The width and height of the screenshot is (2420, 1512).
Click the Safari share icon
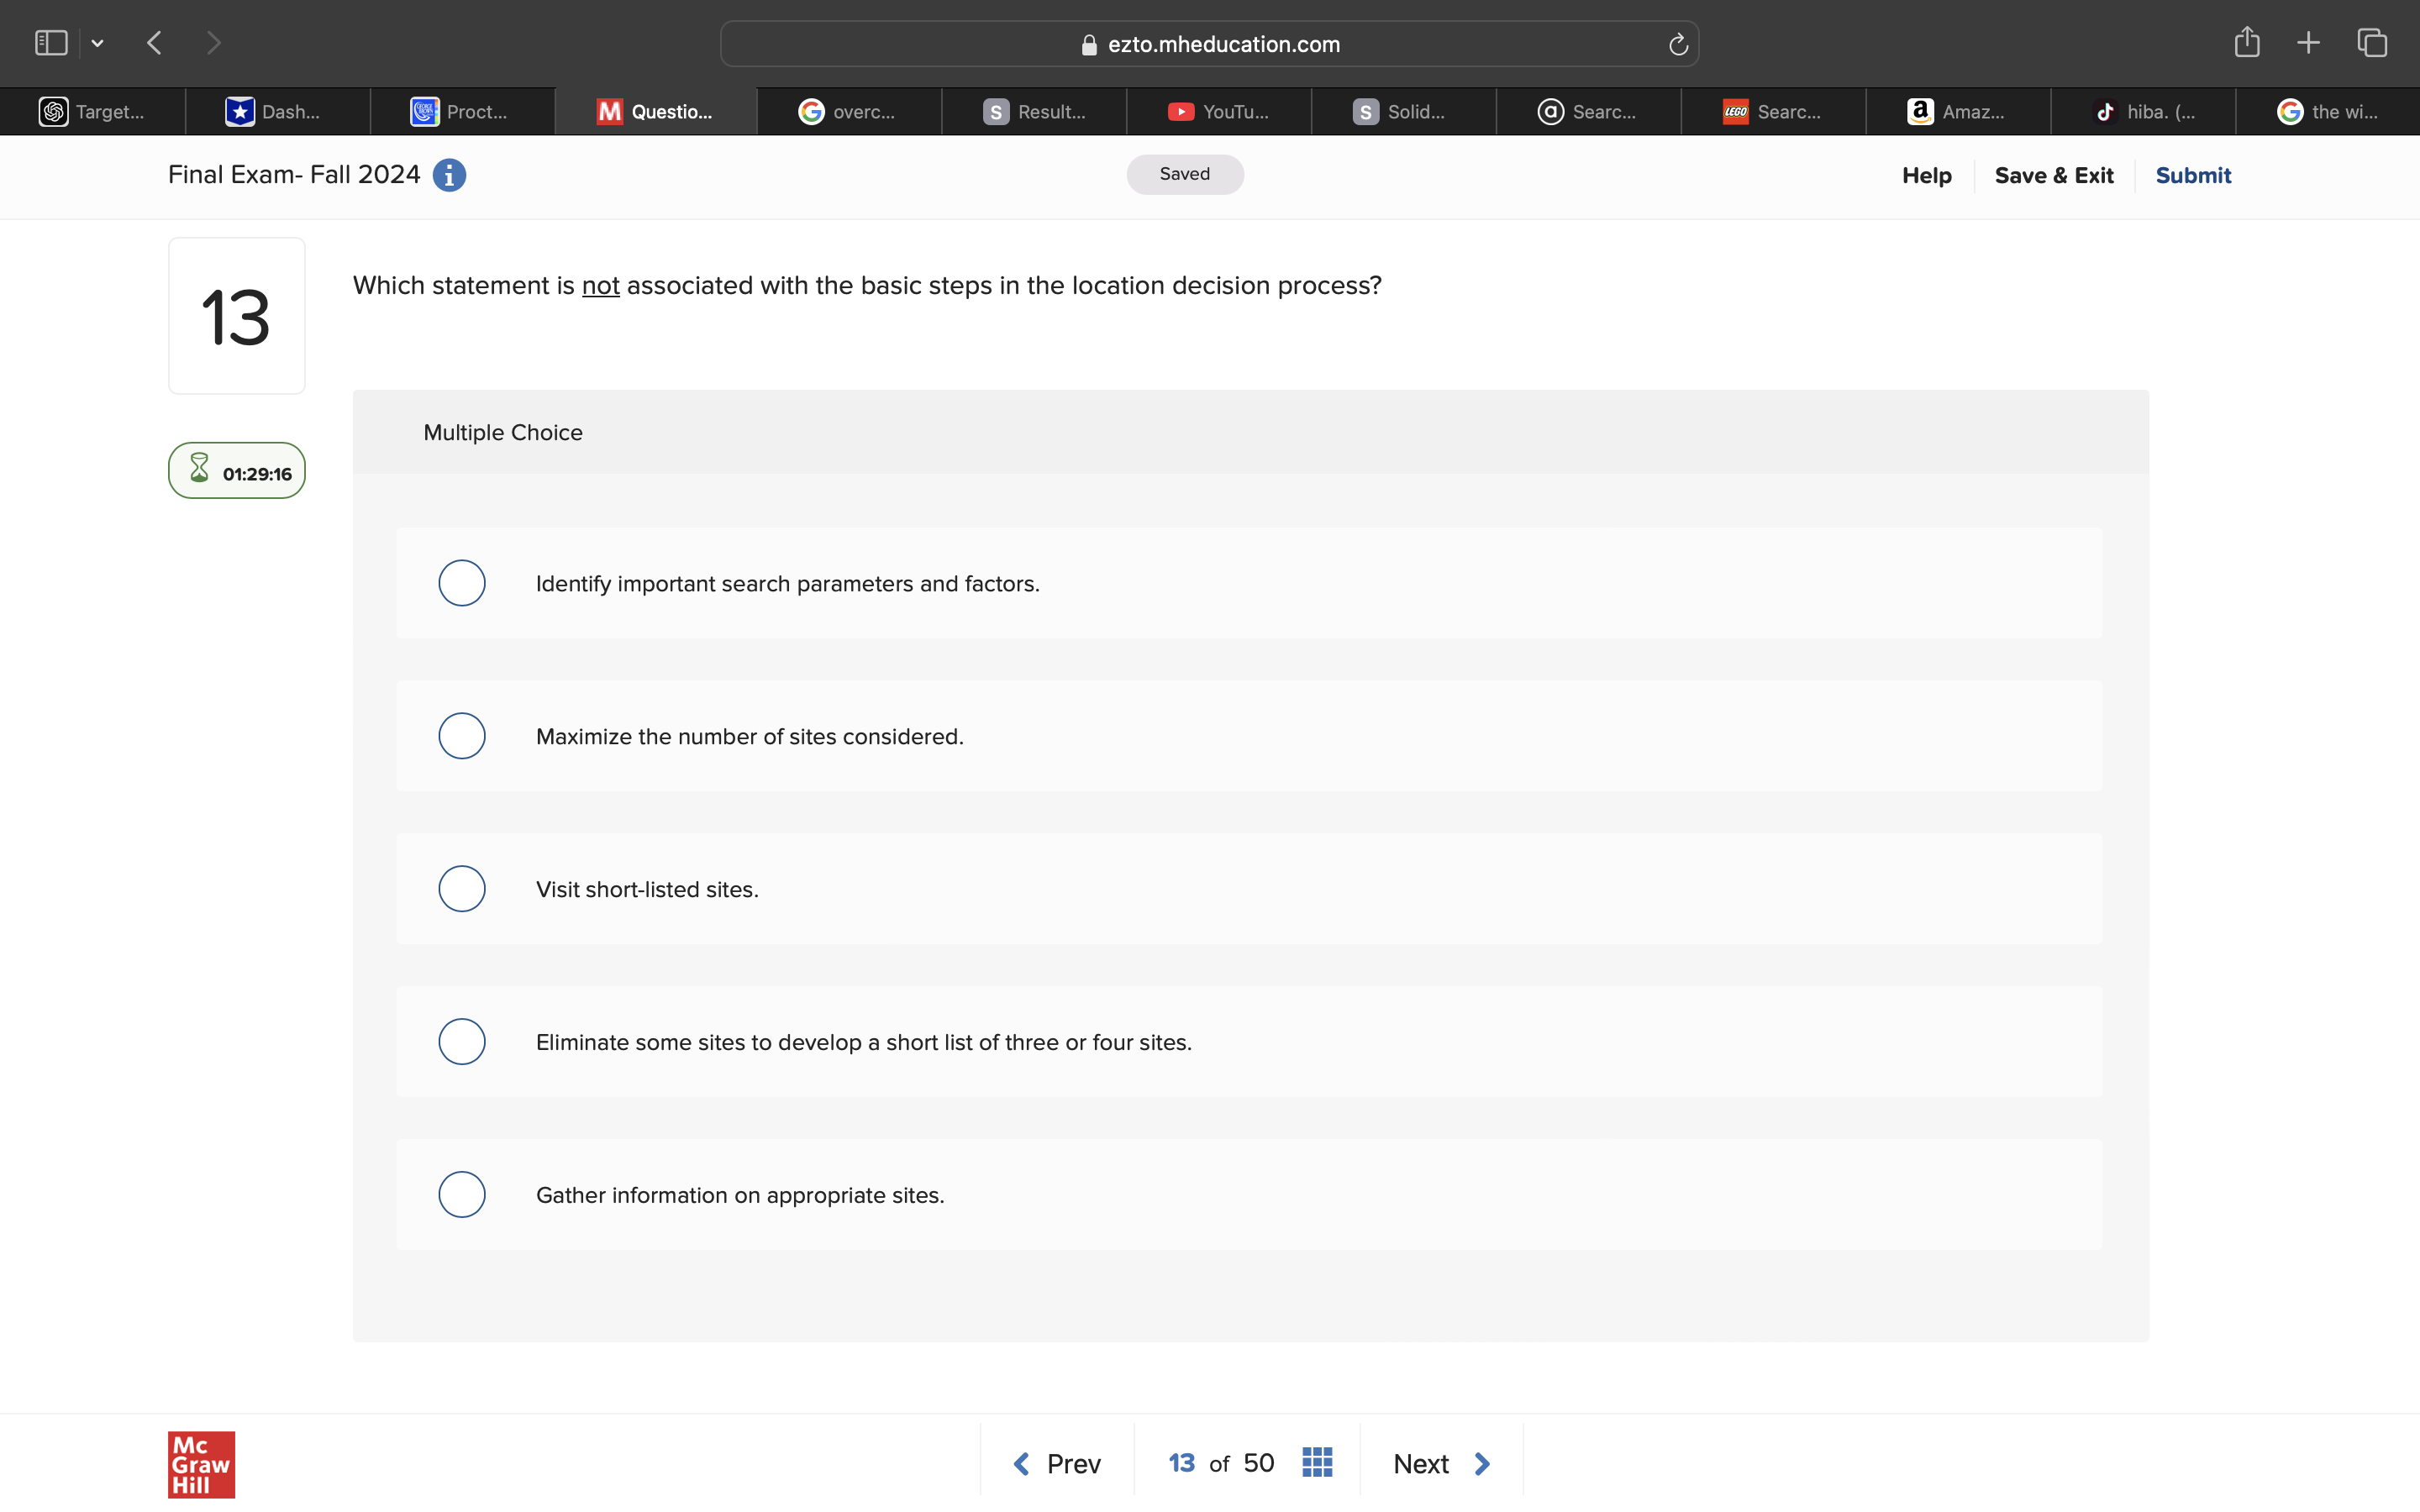[x=2246, y=43]
